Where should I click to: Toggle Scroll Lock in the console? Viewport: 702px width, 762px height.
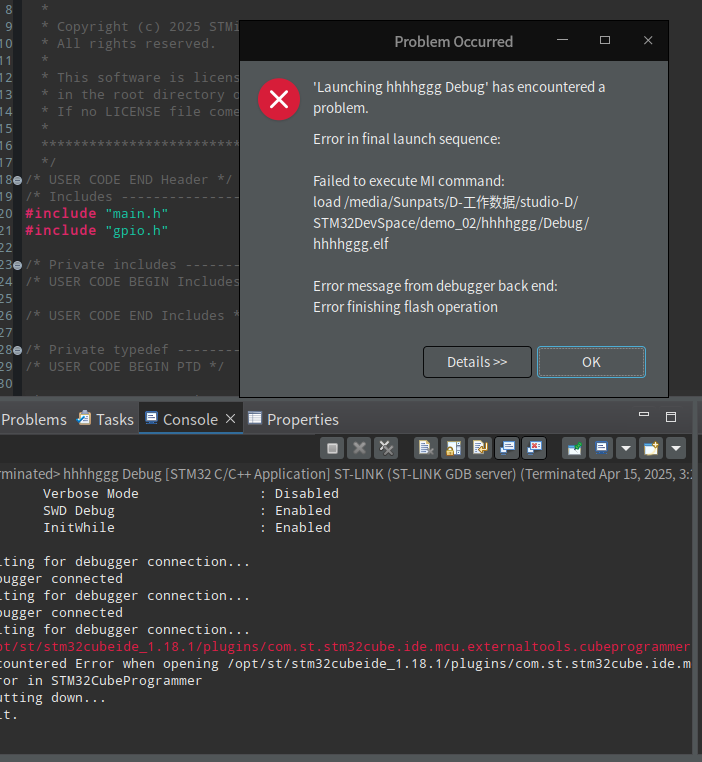click(x=453, y=448)
